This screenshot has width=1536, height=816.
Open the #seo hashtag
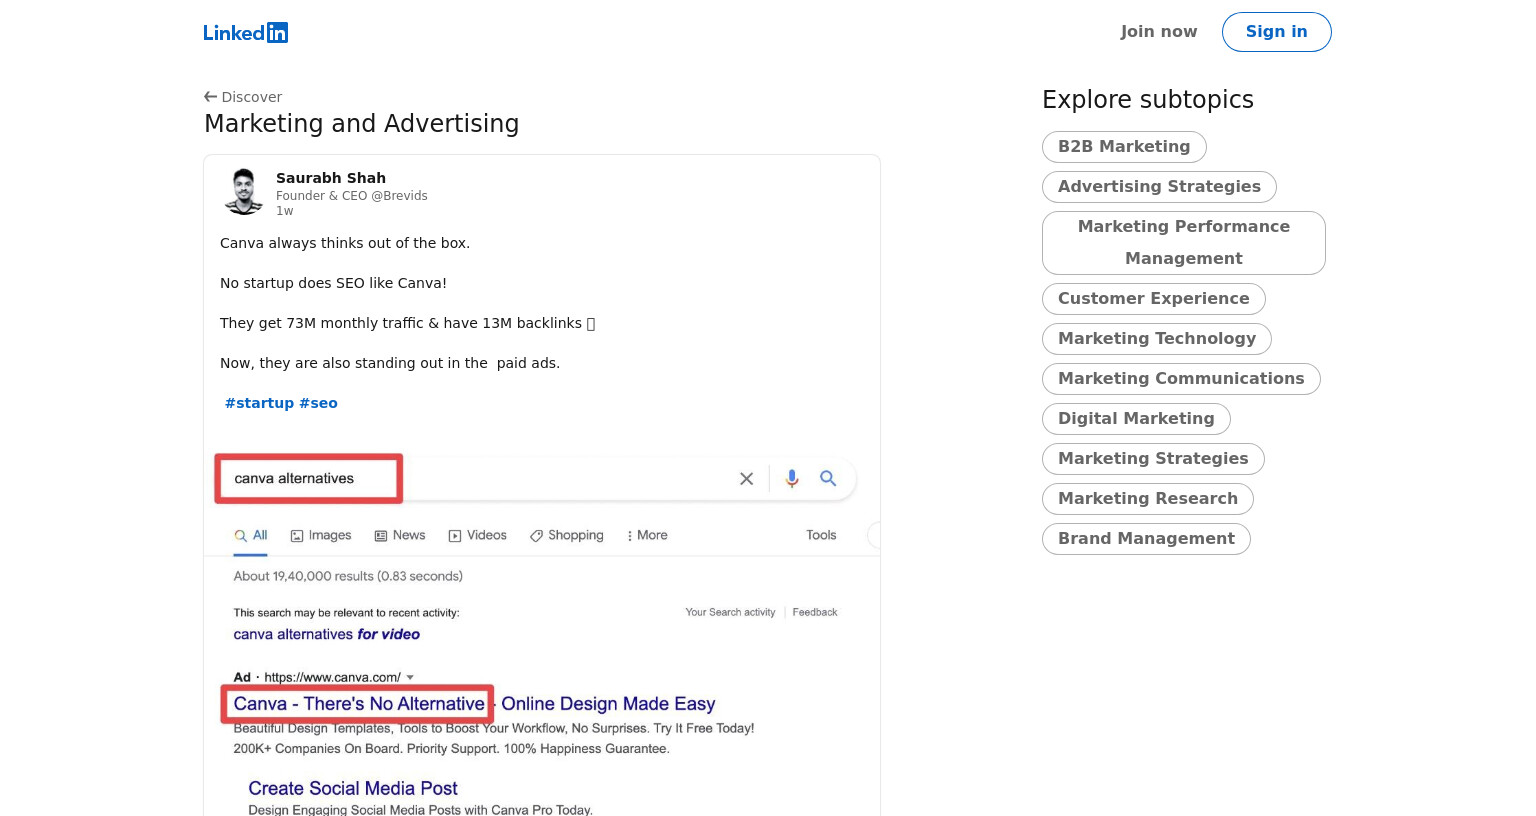318,403
